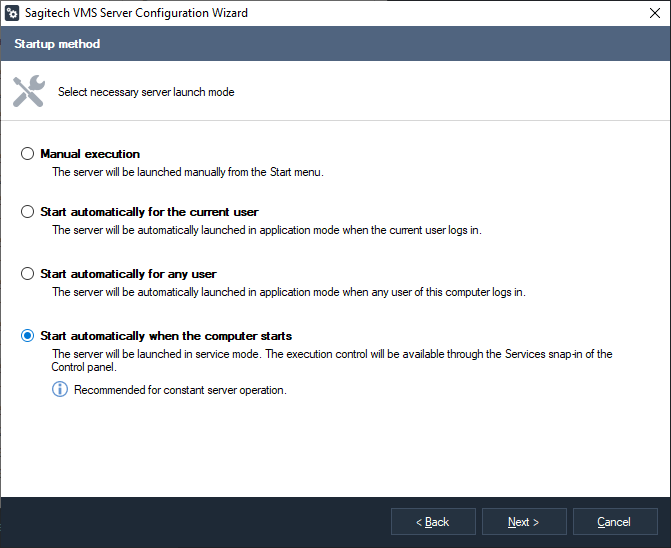Click the Sagitech app icon in title bar
671x548 pixels.
coord(12,13)
